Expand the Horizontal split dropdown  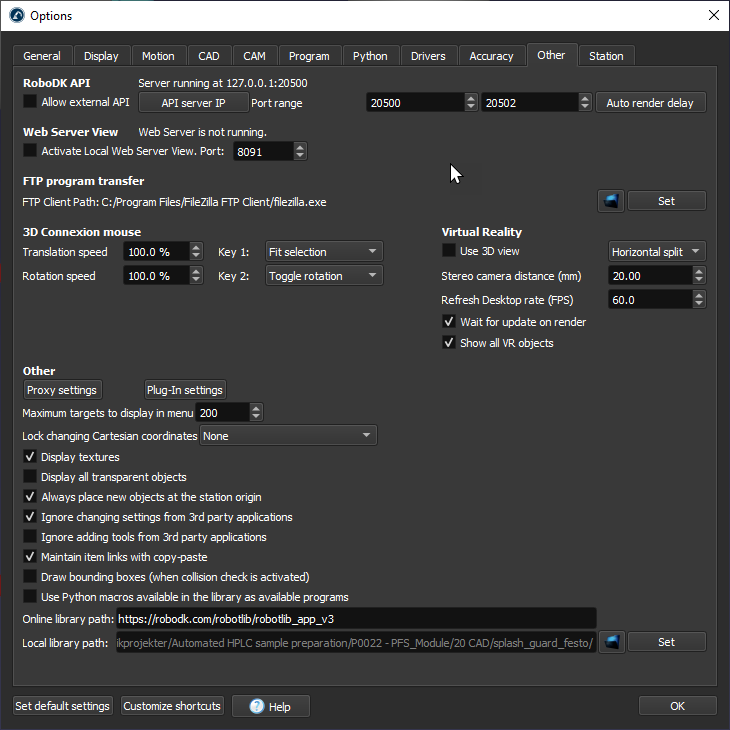coord(656,252)
